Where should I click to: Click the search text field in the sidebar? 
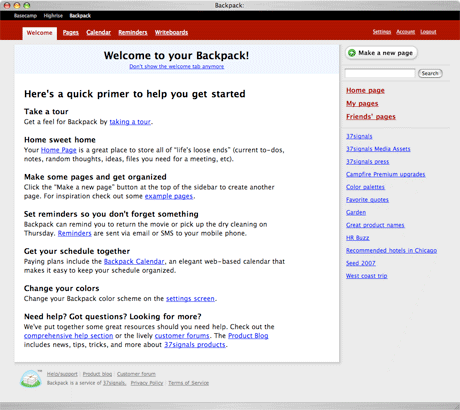[x=380, y=73]
